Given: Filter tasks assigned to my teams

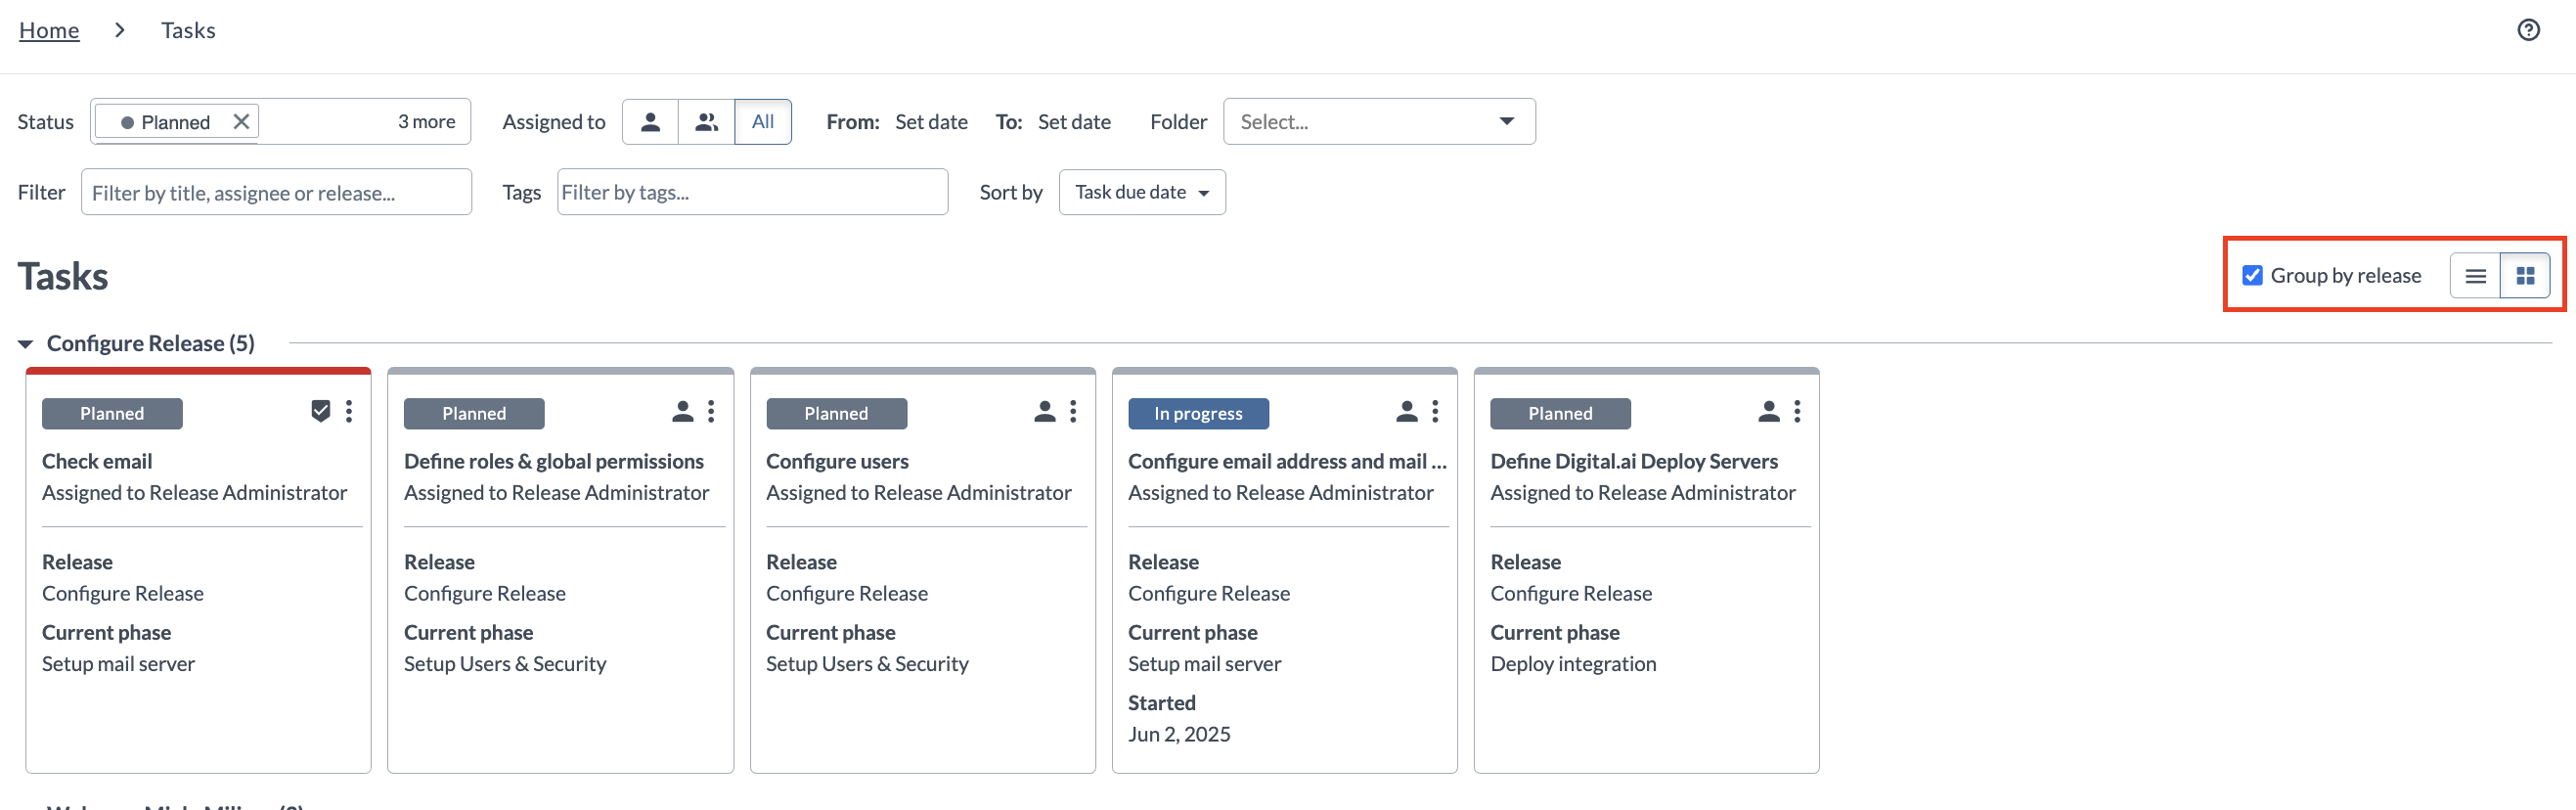Looking at the screenshot, I should [706, 122].
